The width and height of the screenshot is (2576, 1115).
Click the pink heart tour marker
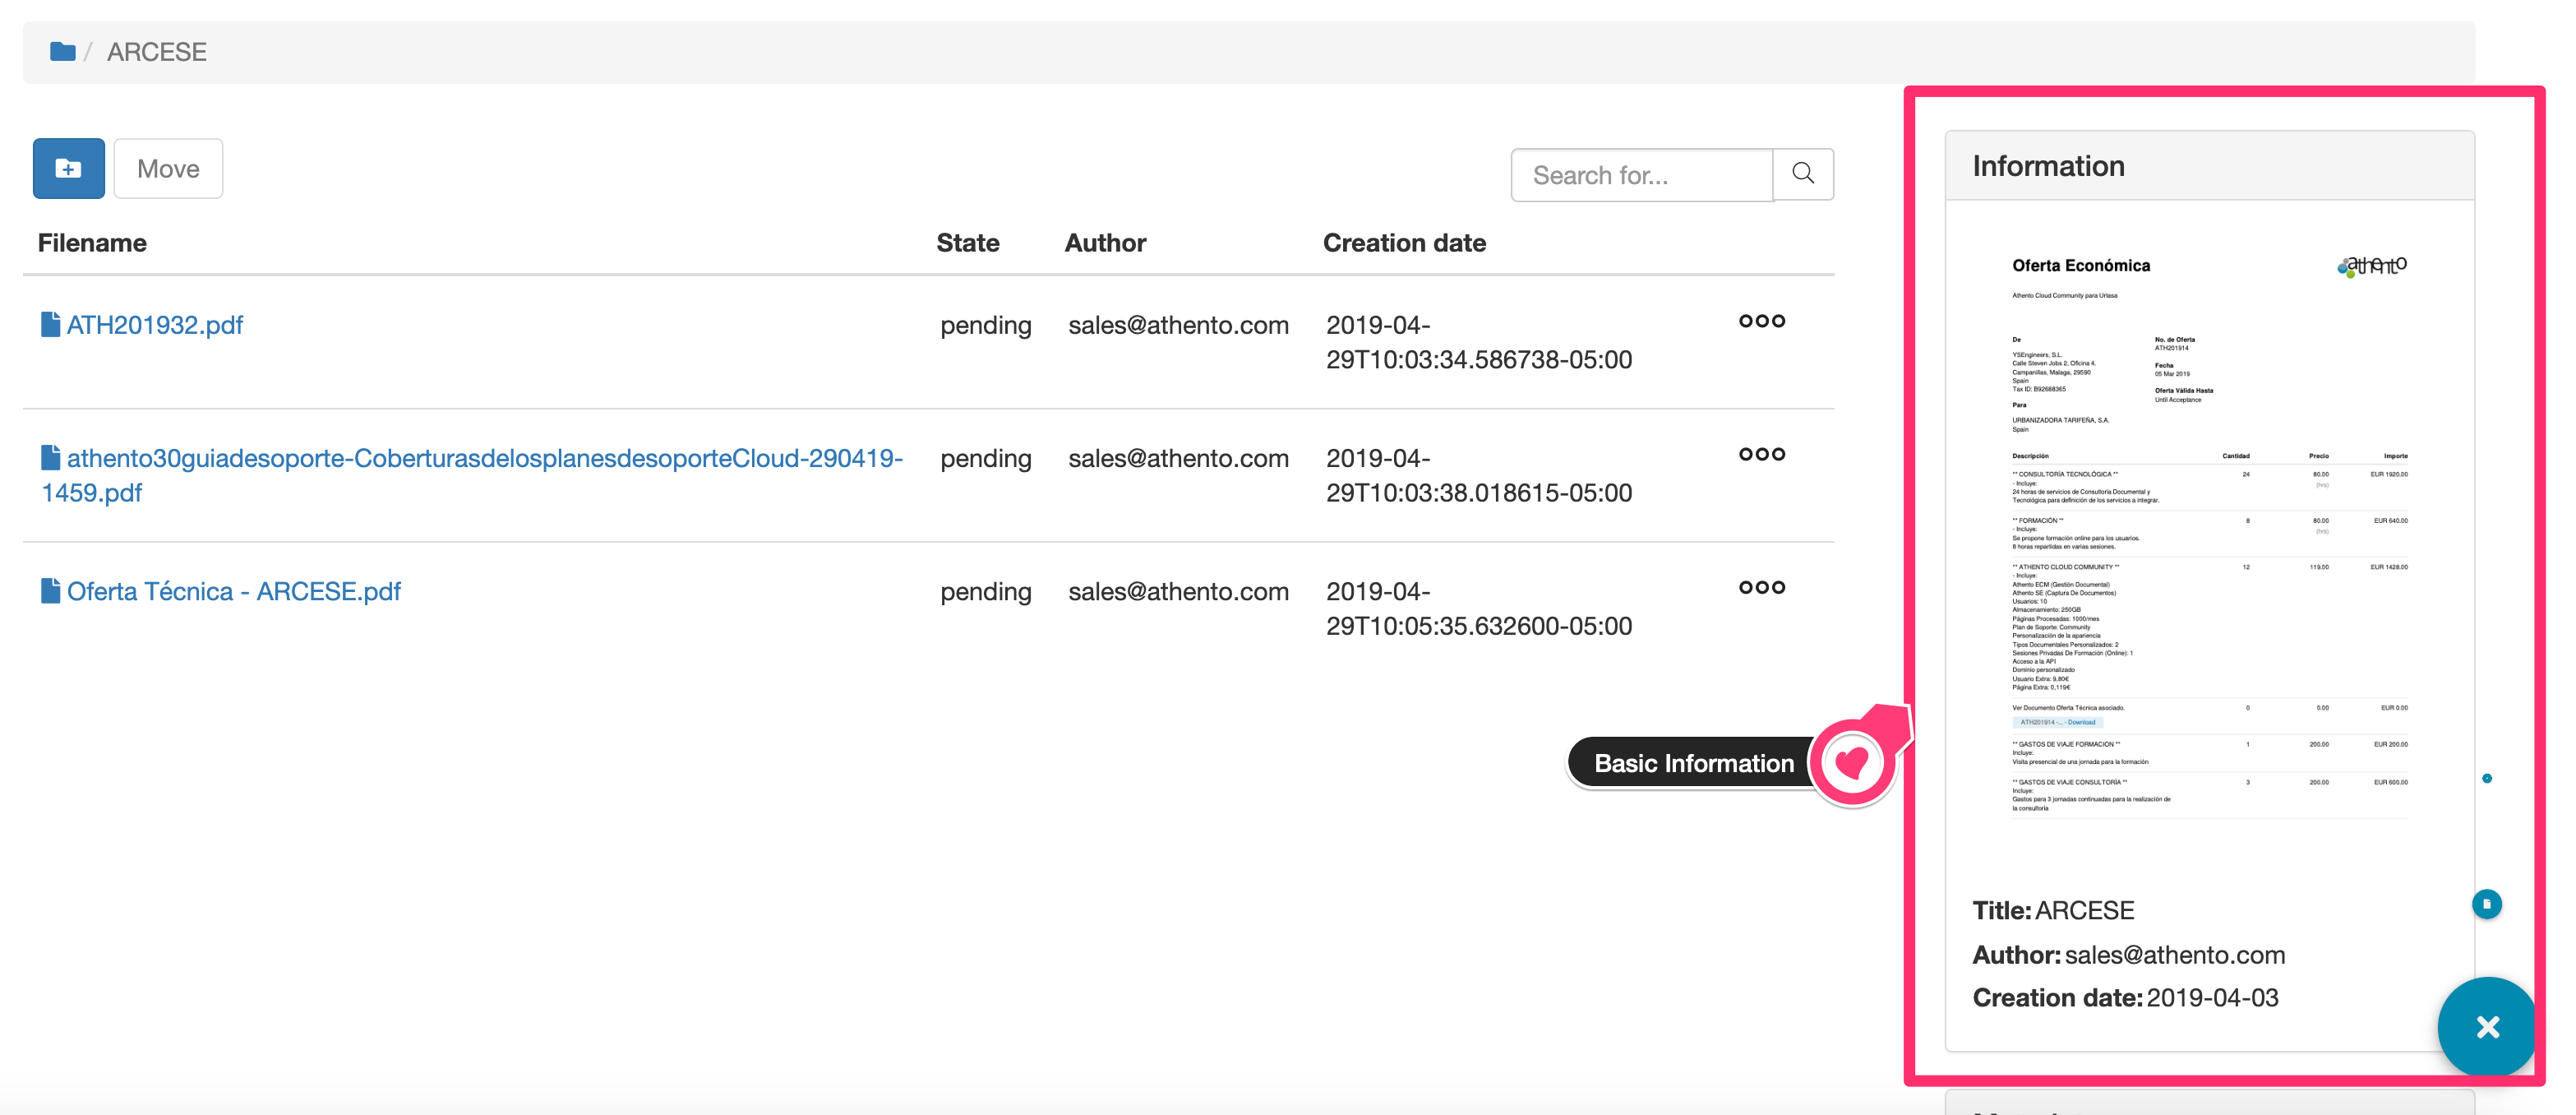pyautogui.click(x=1851, y=764)
